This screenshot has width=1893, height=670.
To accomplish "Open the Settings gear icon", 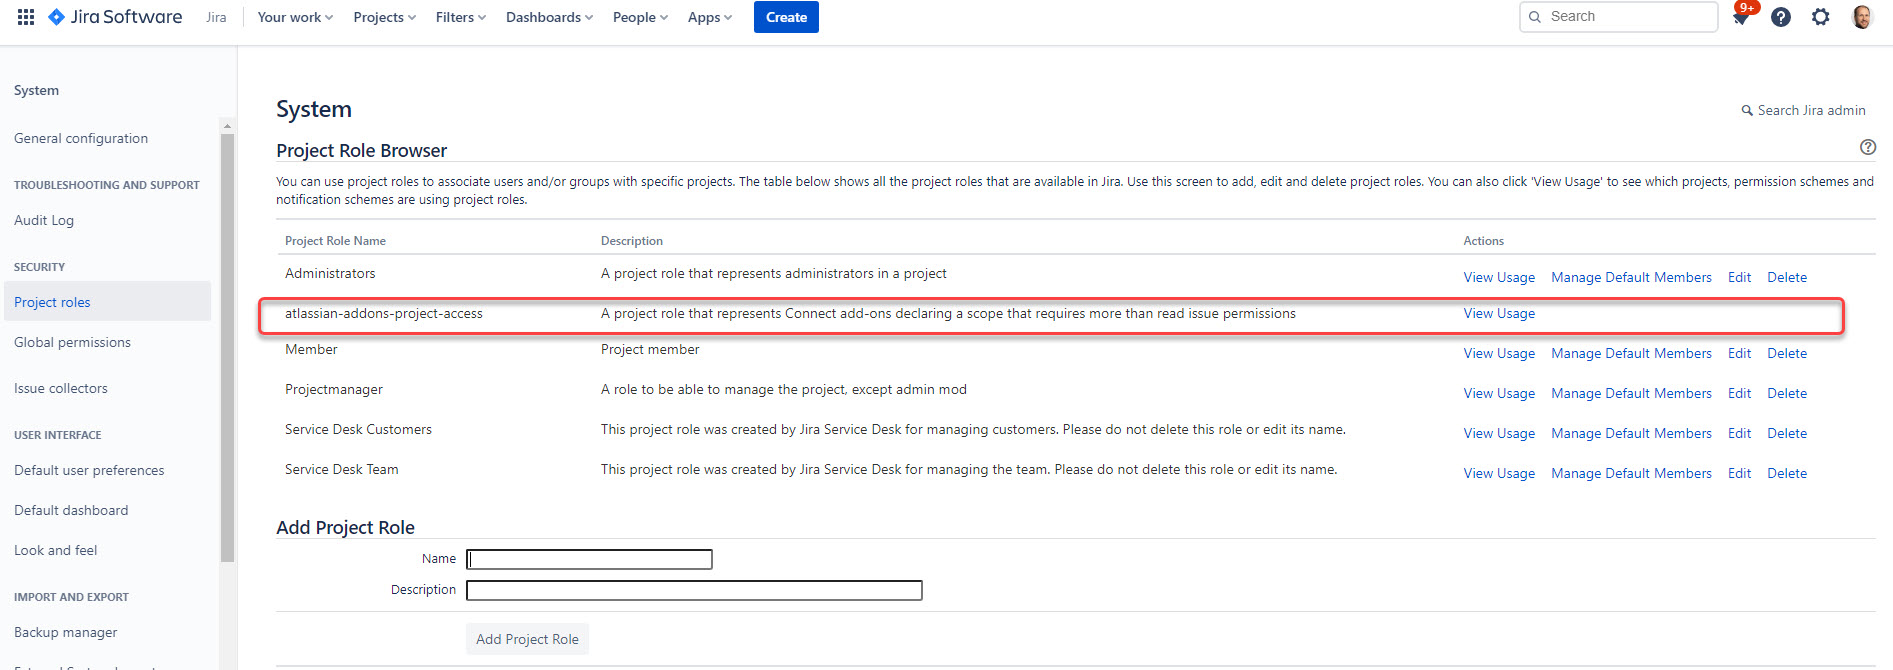I will pos(1821,17).
